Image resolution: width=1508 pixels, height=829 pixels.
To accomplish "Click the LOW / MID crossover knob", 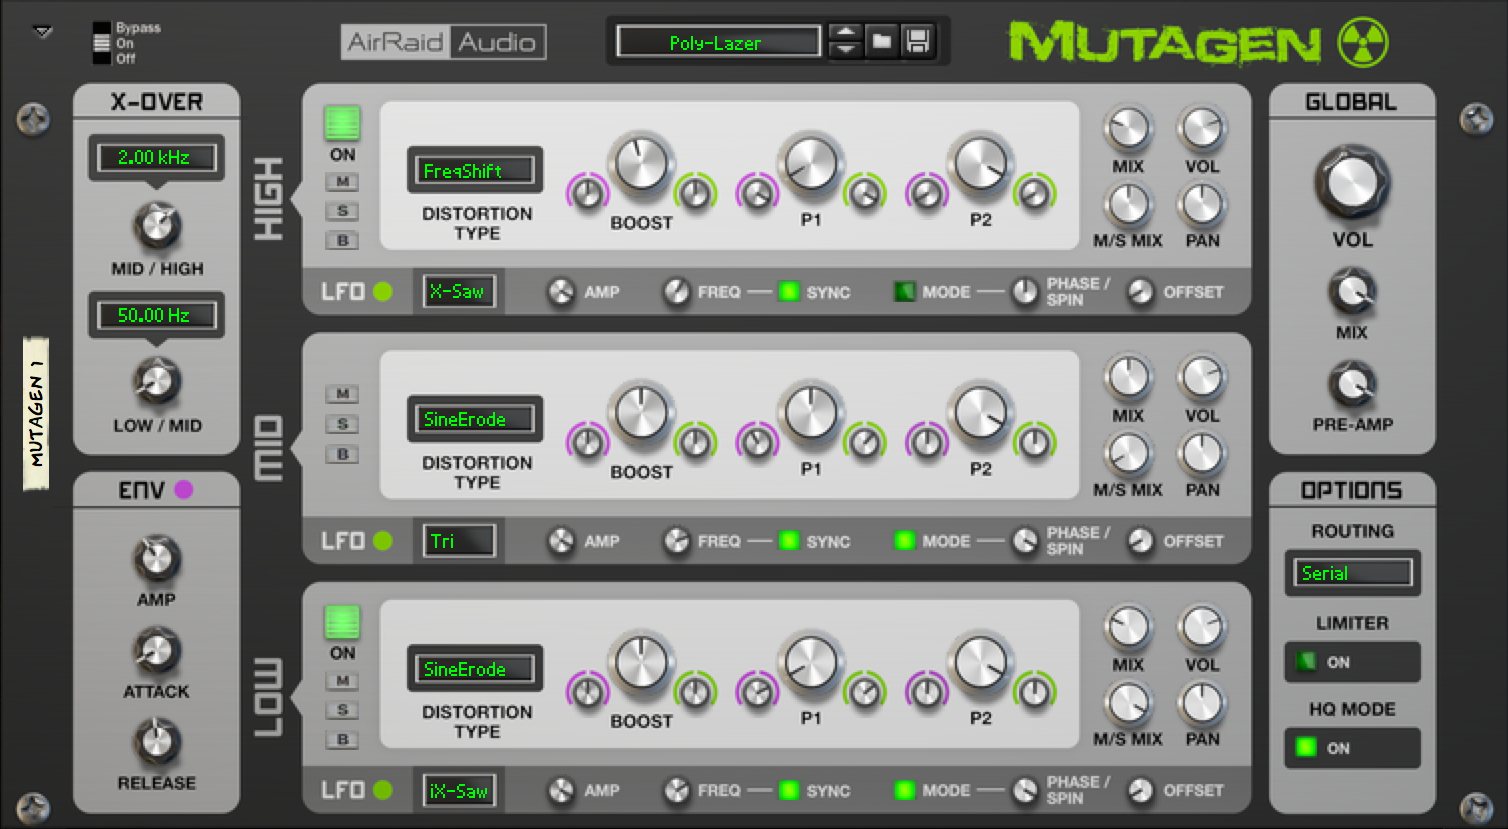I will [157, 382].
